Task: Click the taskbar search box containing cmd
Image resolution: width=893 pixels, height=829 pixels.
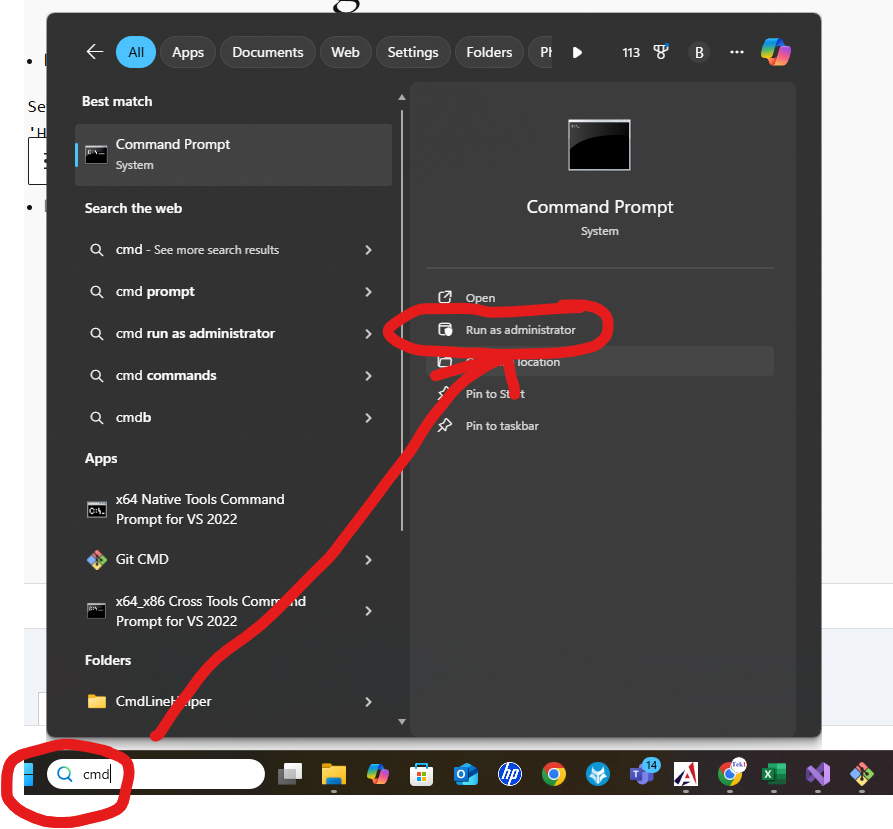Action: point(155,774)
